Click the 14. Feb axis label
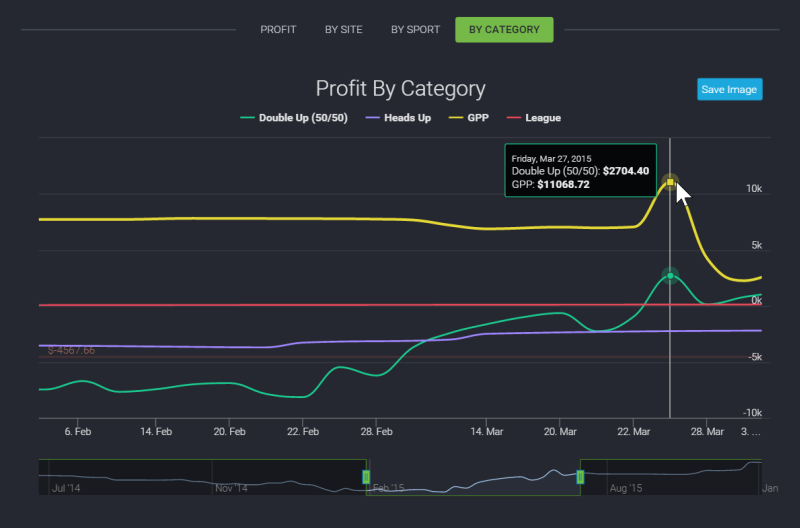This screenshot has width=800, height=528. click(156, 432)
